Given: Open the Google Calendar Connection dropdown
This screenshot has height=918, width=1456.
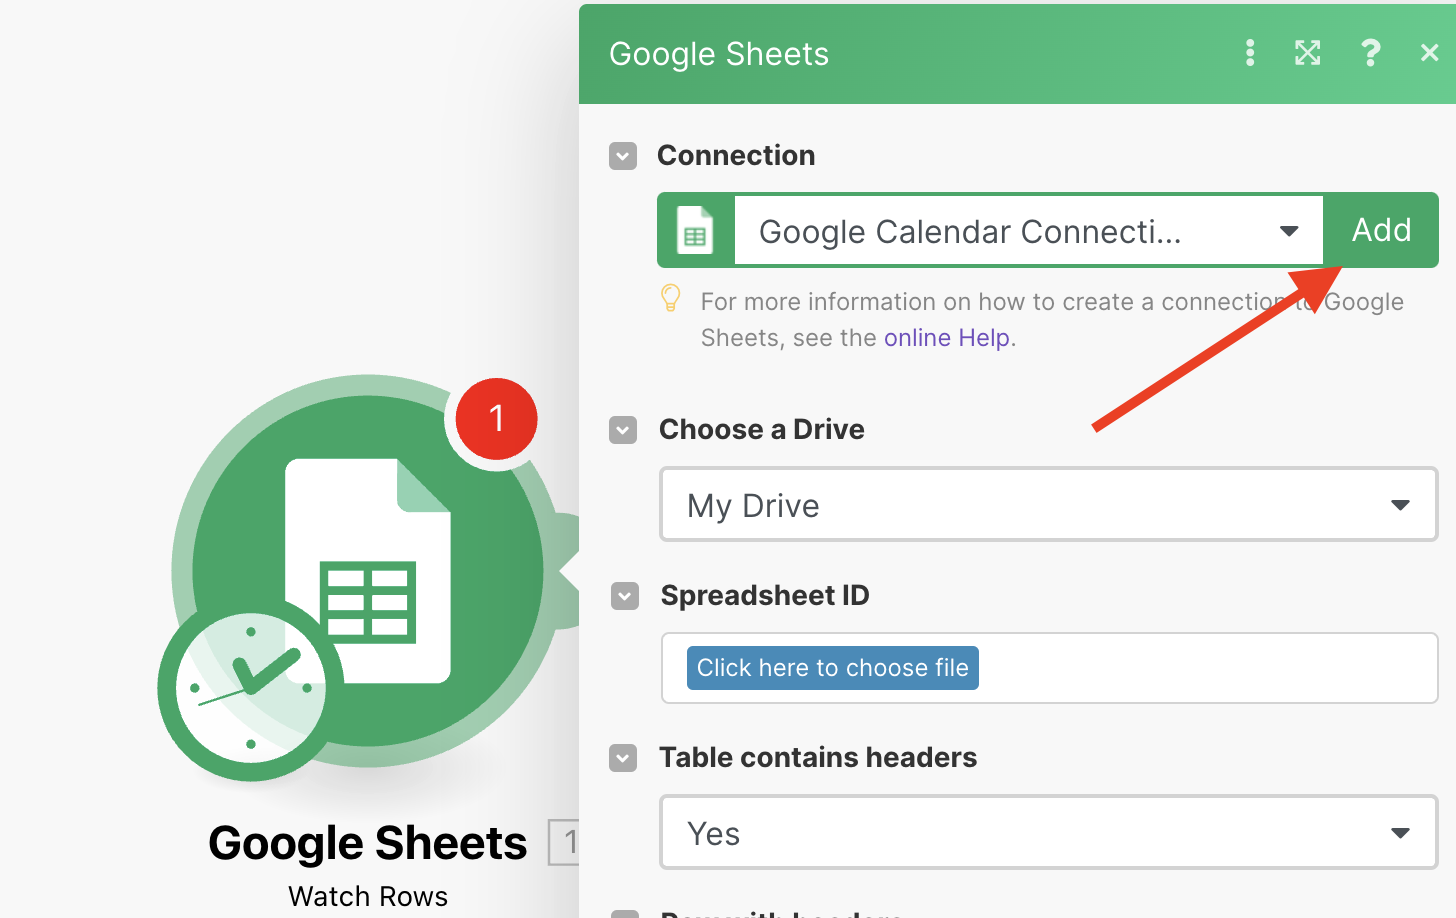Looking at the screenshot, I should point(1028,231).
